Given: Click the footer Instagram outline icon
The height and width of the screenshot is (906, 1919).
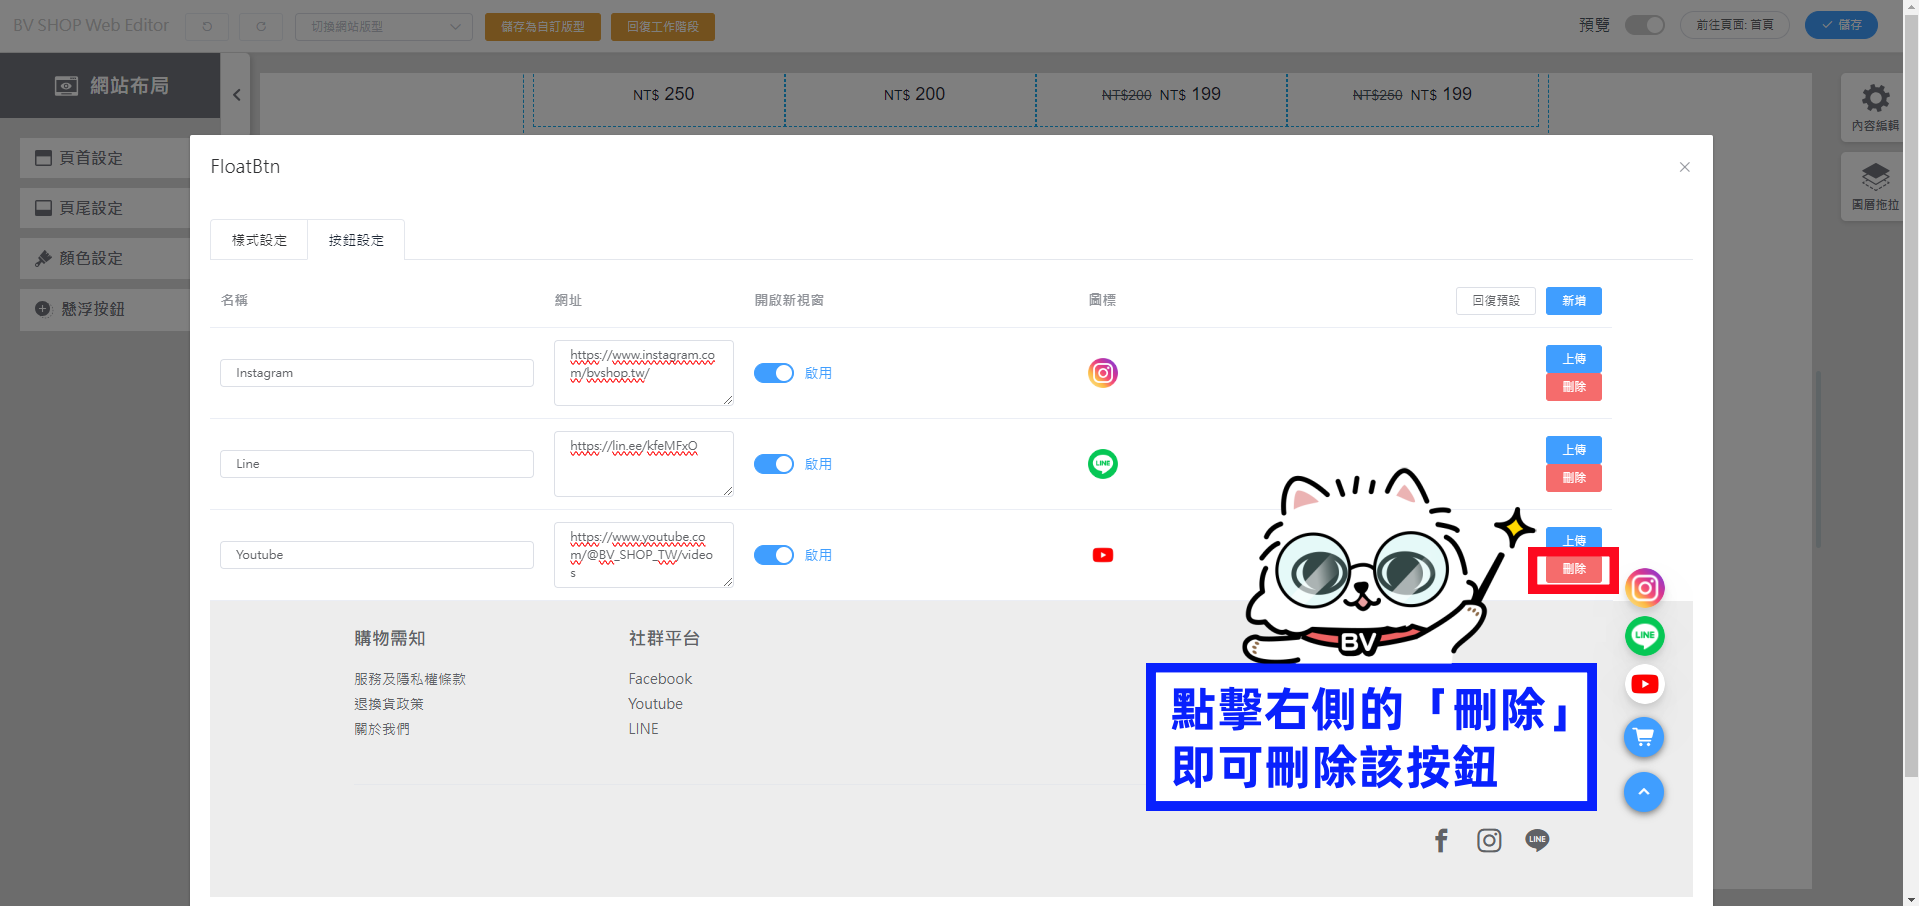Looking at the screenshot, I should point(1489,840).
